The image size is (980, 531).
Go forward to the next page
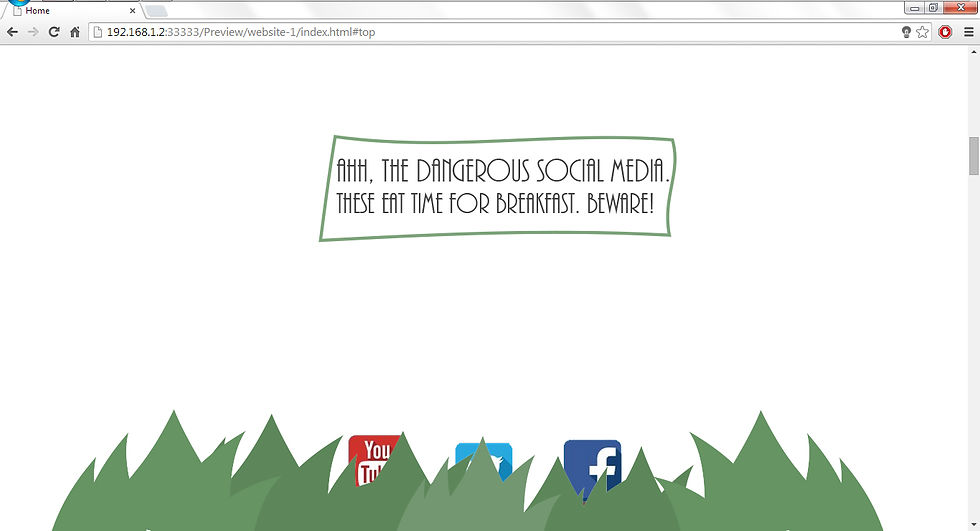[x=33, y=32]
